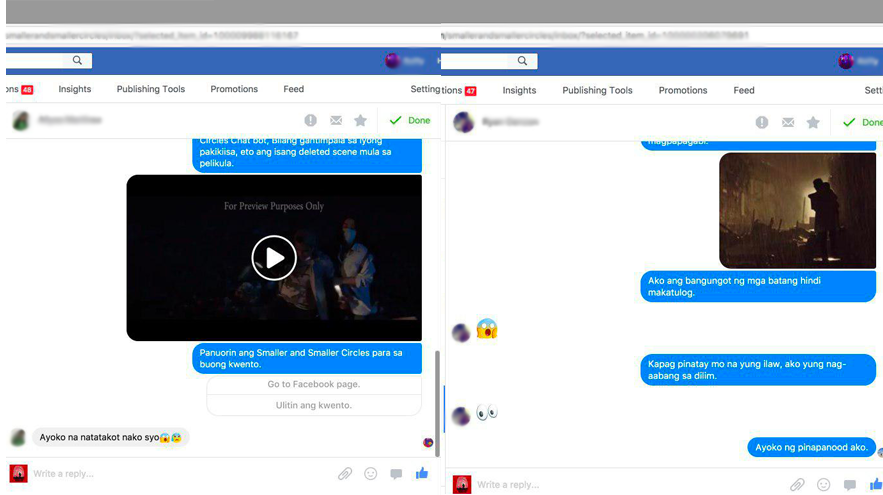Screen dimensions: 883x495
Task: Star the right conversation
Action: point(813,122)
